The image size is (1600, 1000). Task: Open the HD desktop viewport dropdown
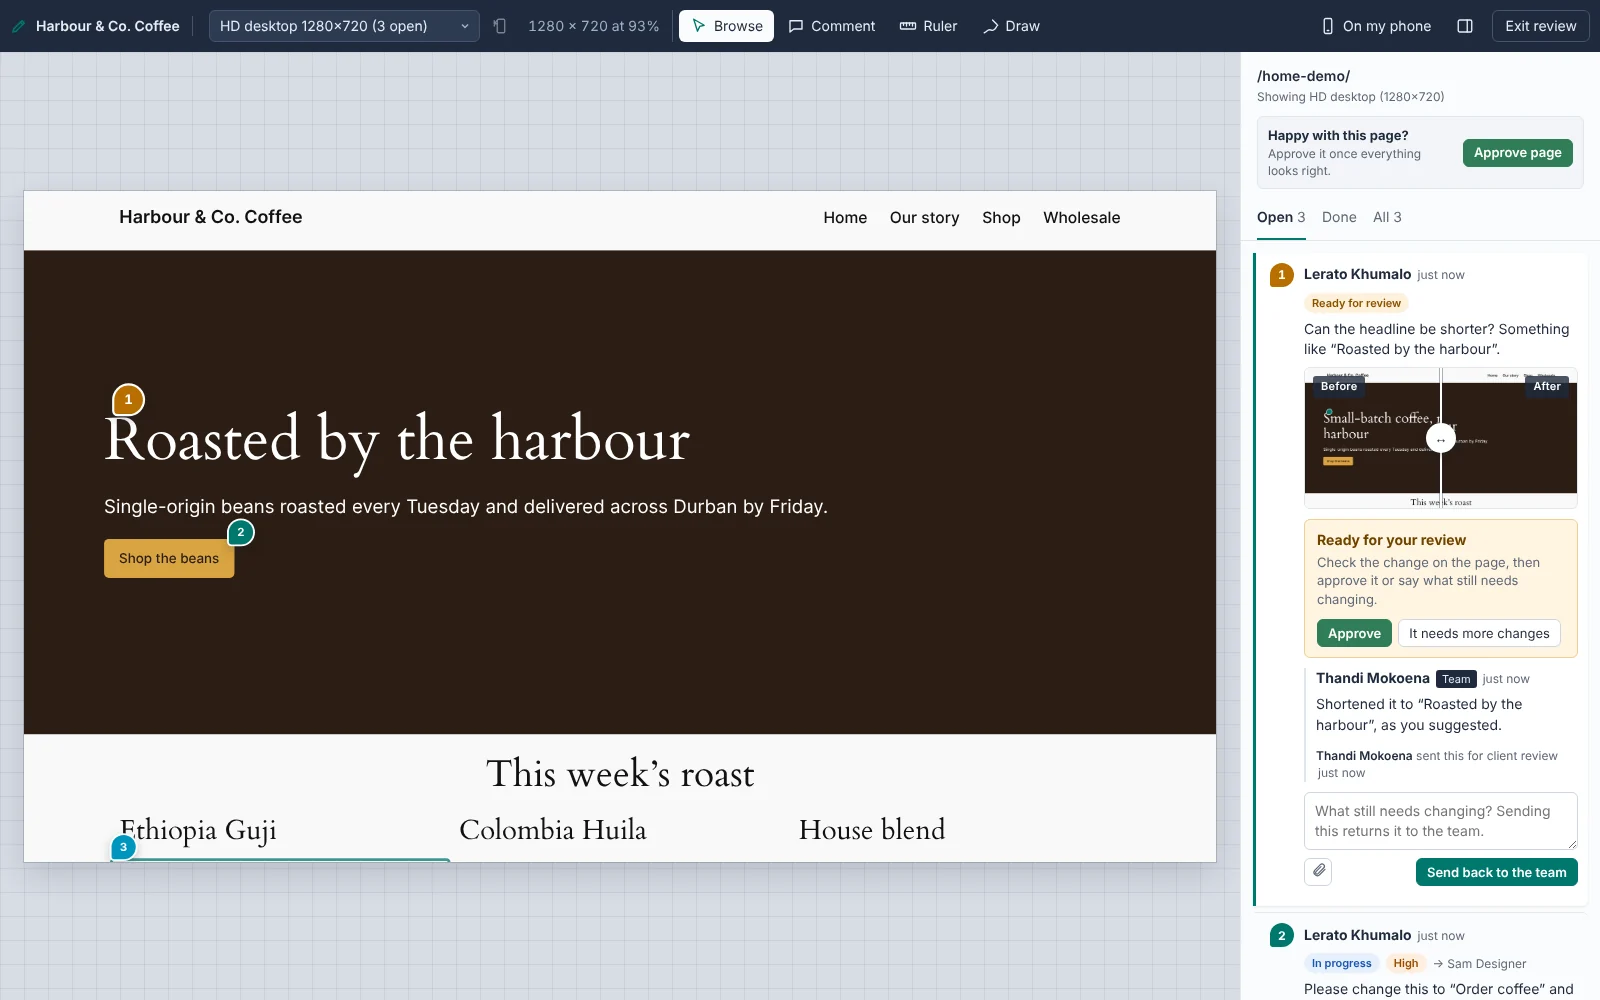click(344, 26)
